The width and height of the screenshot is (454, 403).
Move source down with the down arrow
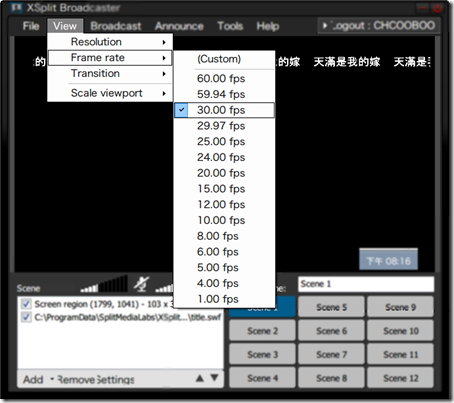(x=215, y=378)
